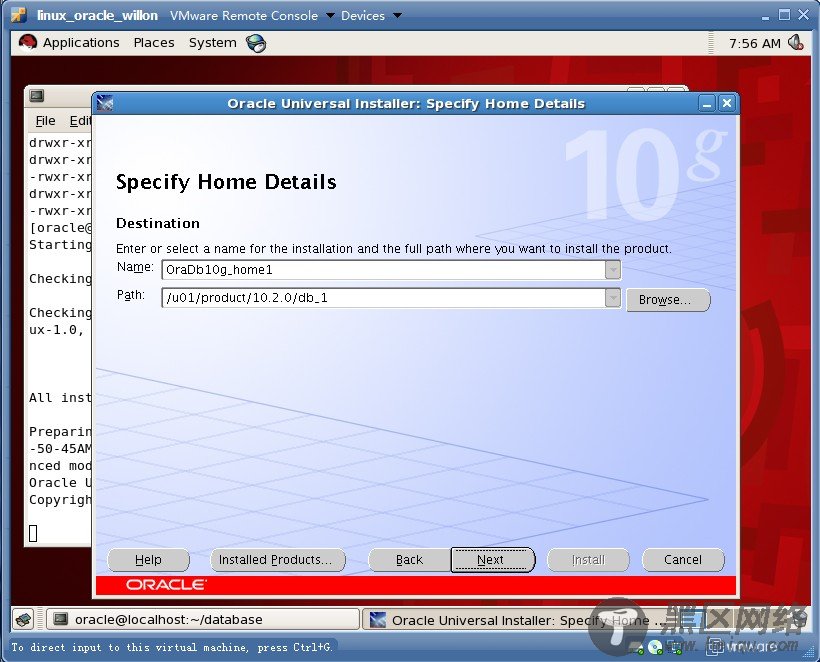Go Back to previous installer step

pos(409,560)
